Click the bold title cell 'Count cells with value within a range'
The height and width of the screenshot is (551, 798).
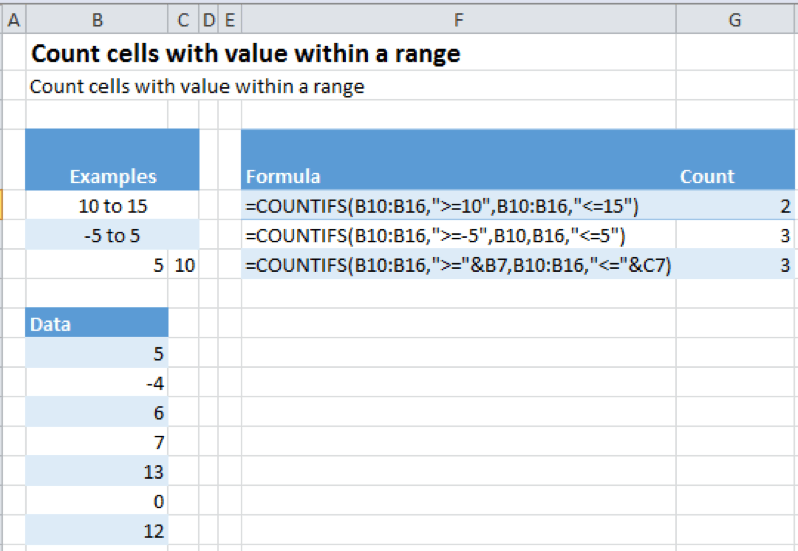(x=246, y=54)
